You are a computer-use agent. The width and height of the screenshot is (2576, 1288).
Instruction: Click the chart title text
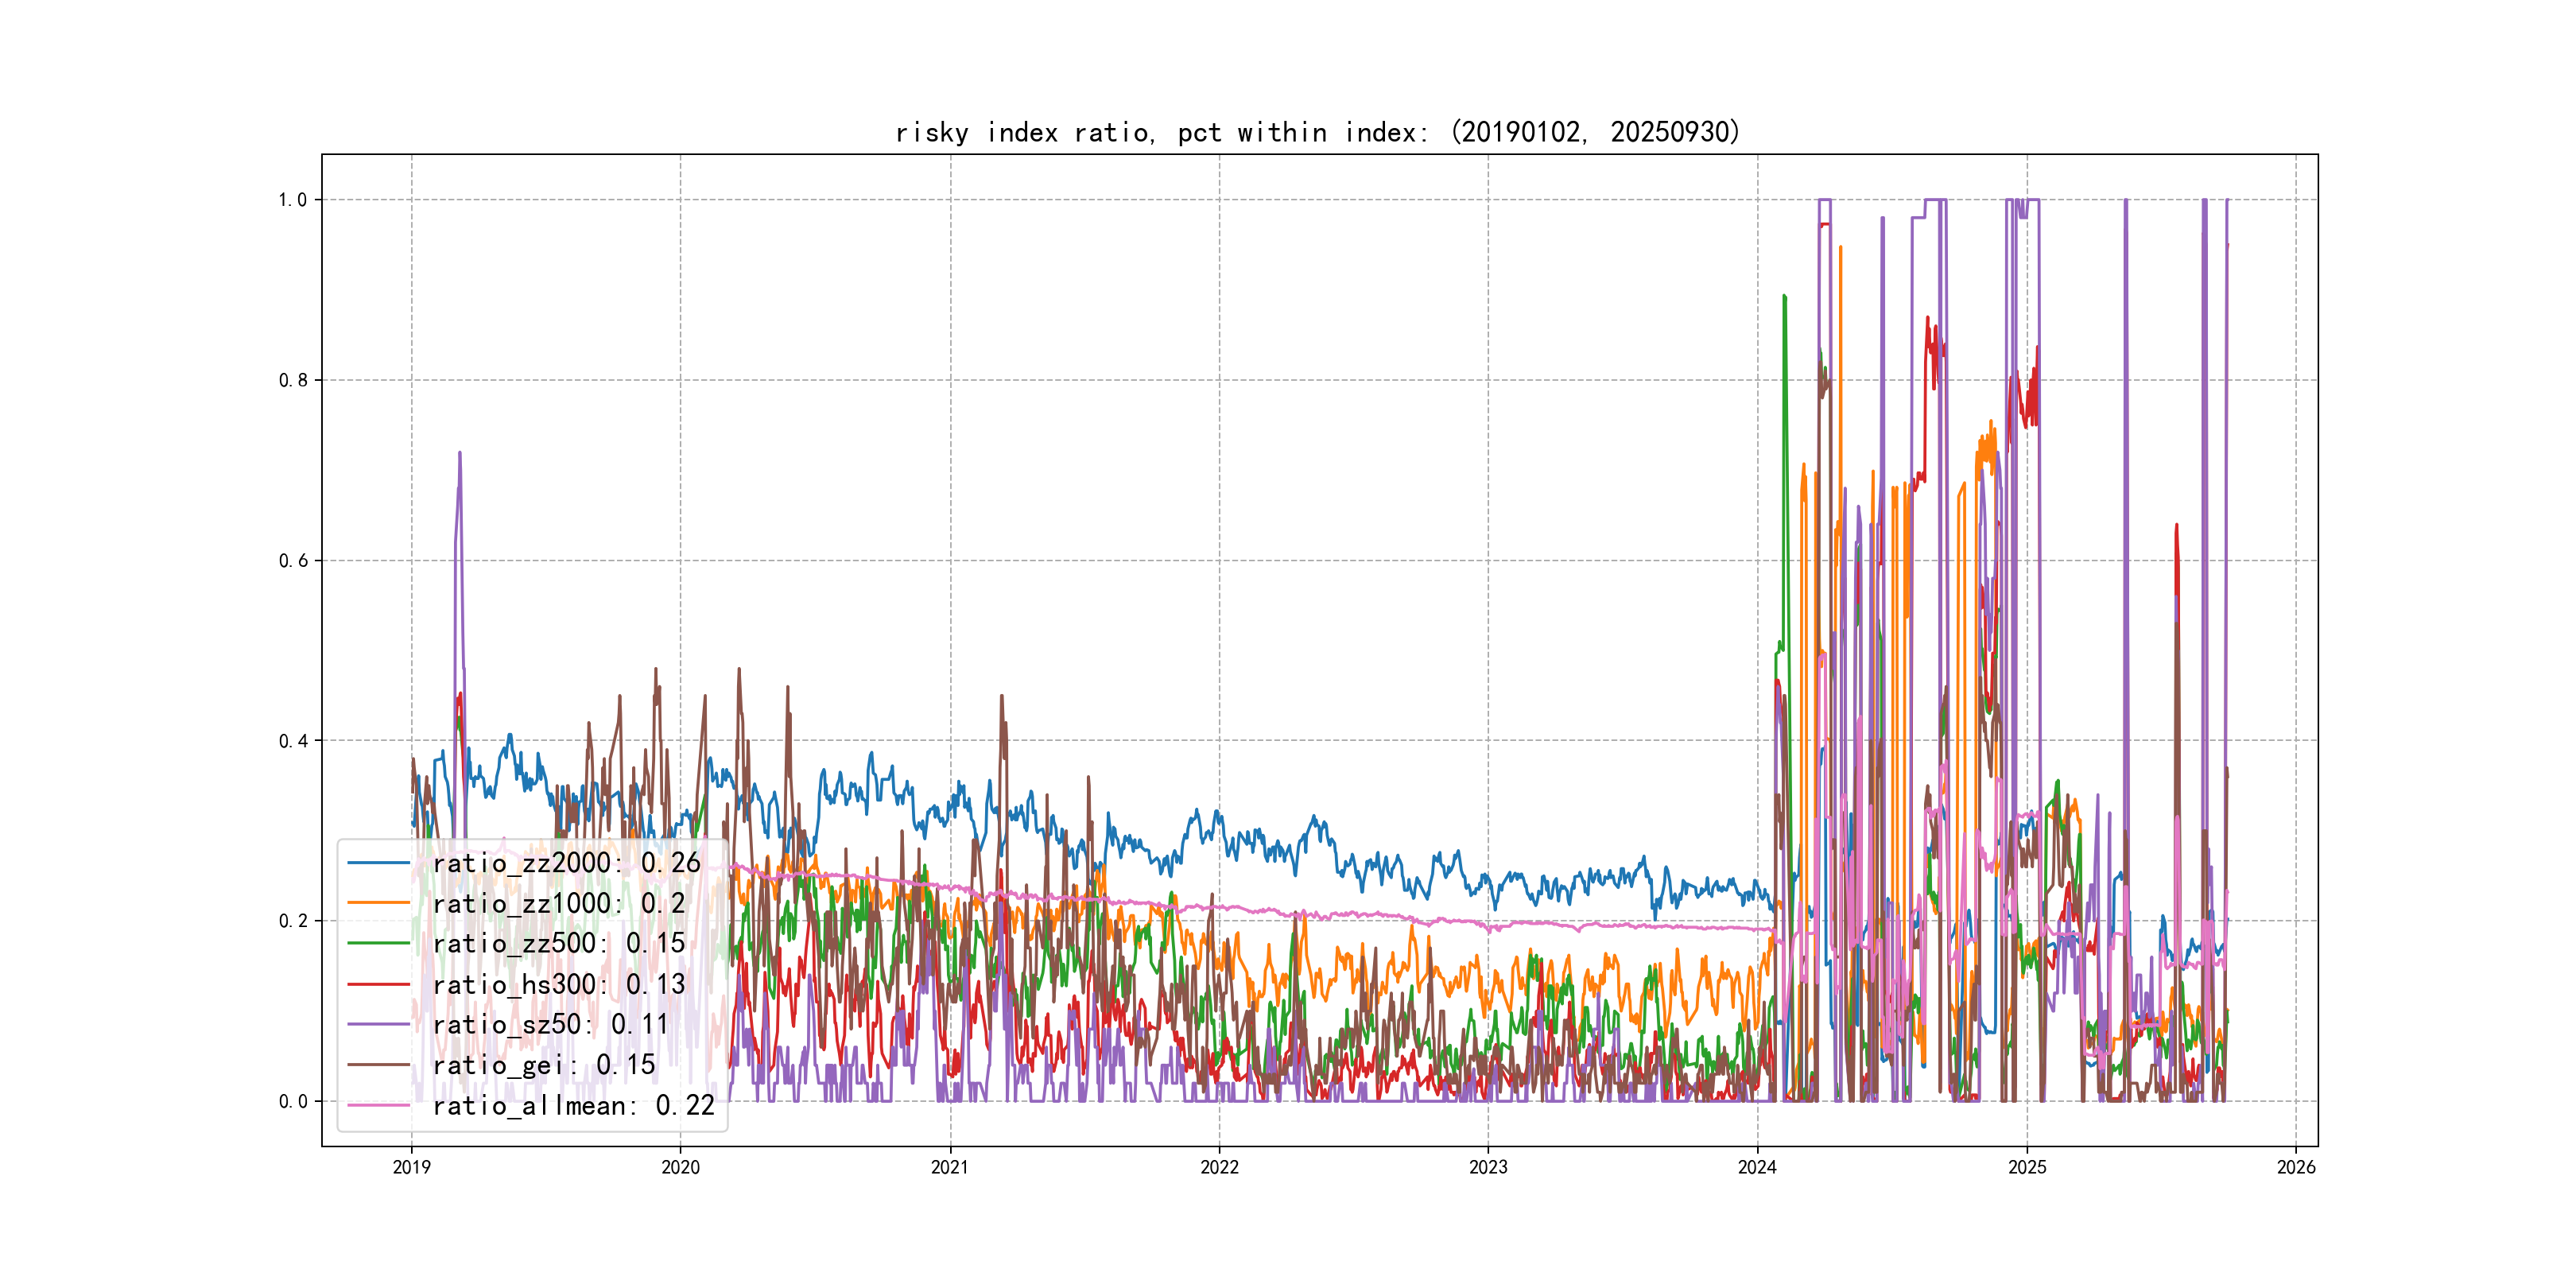(x=1318, y=133)
